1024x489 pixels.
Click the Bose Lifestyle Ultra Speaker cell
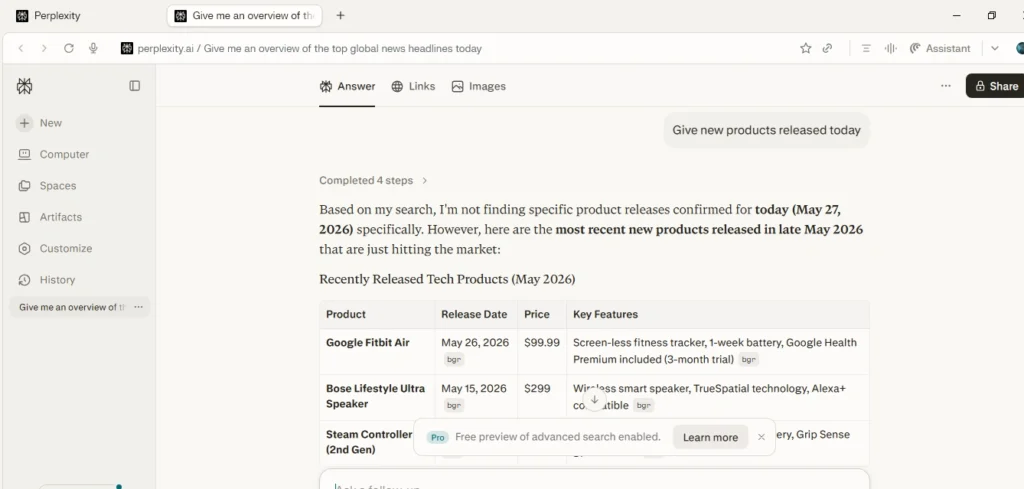pyautogui.click(x=376, y=396)
